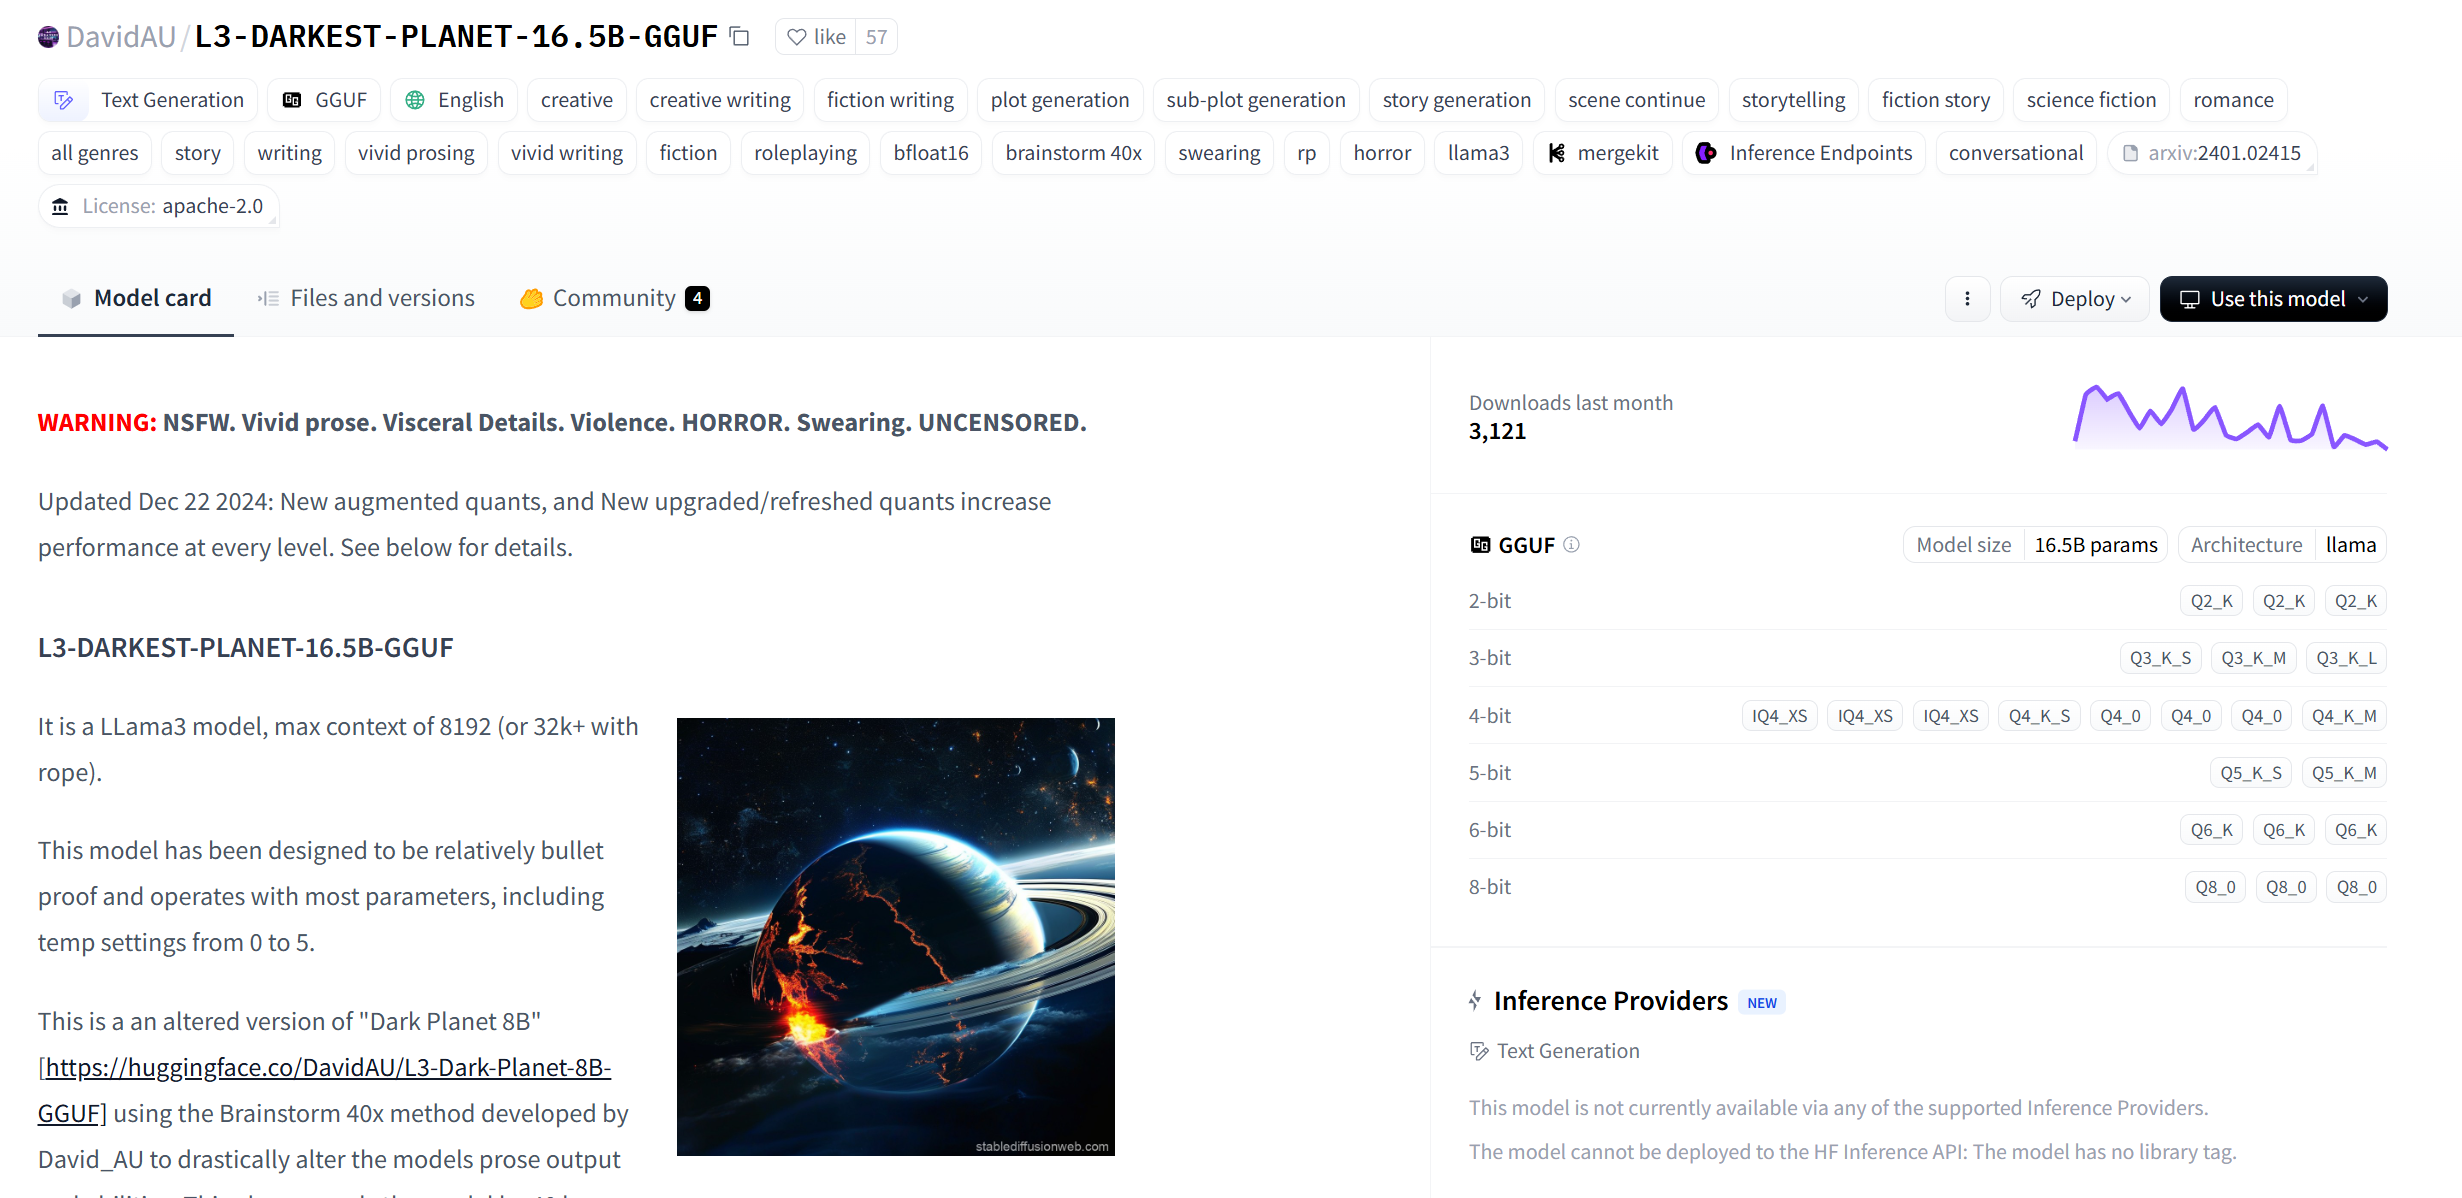Click the bfloat16 tag
The width and height of the screenshot is (2462, 1198).
930,153
